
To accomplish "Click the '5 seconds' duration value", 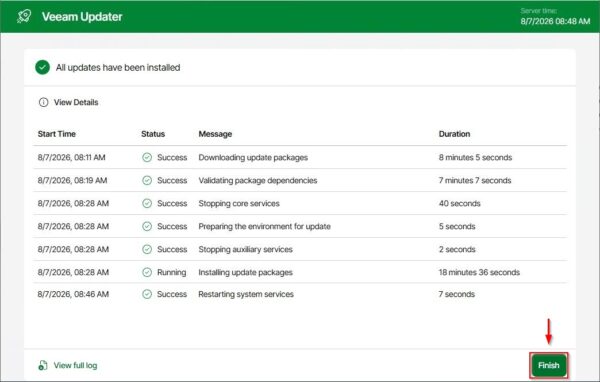I will pyautogui.click(x=457, y=226).
